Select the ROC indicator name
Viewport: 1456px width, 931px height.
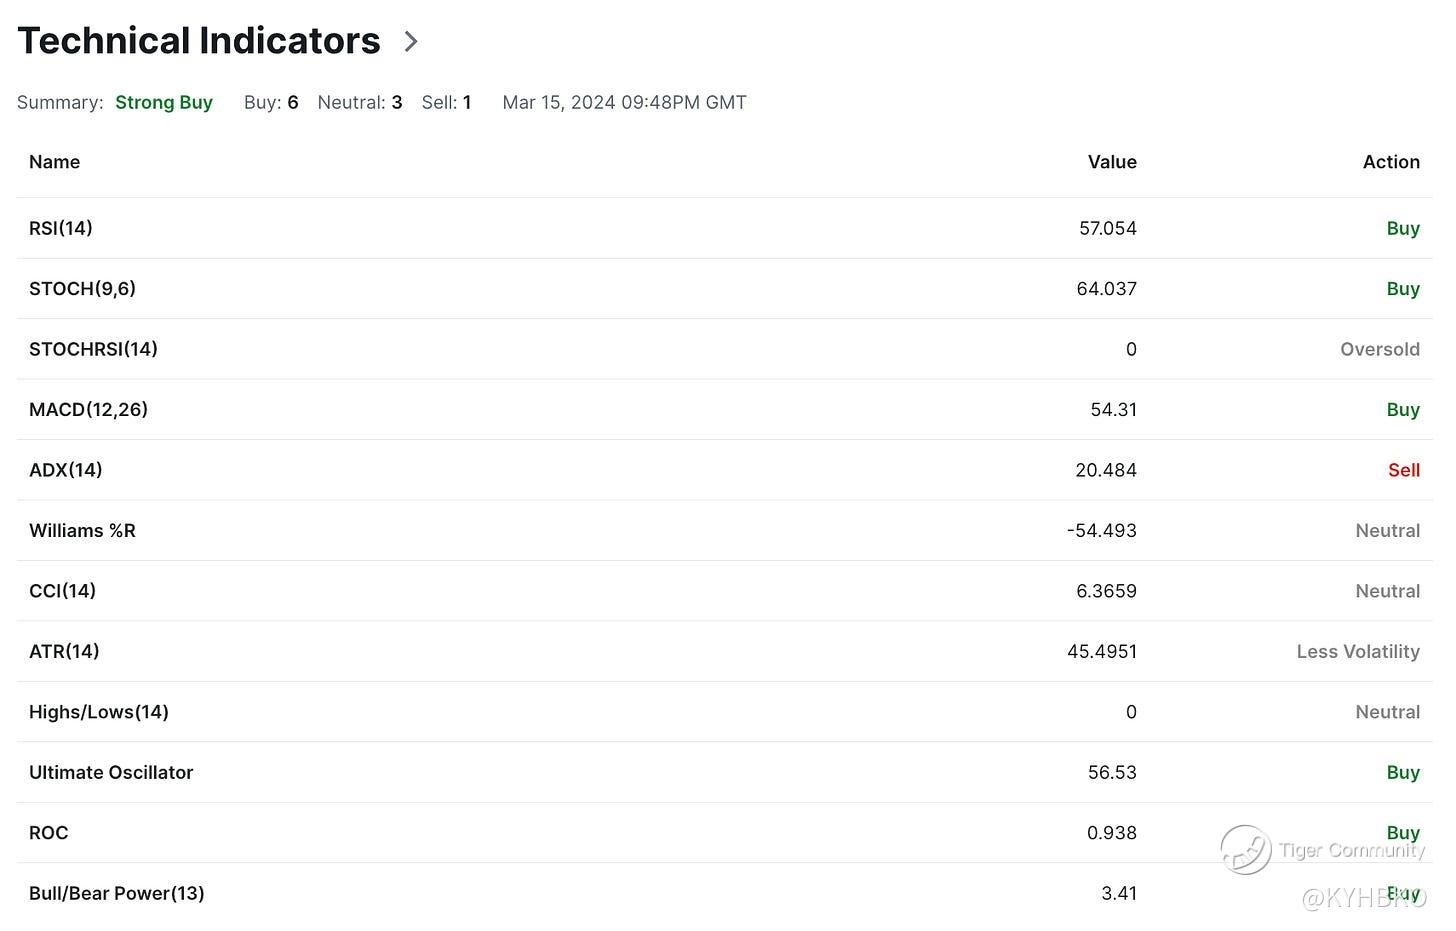[x=48, y=833]
